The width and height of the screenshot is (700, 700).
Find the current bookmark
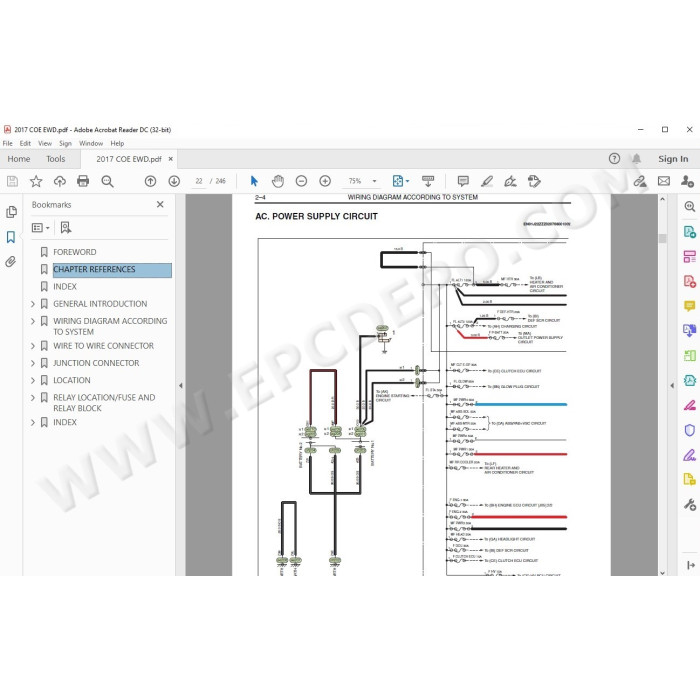[x=66, y=228]
